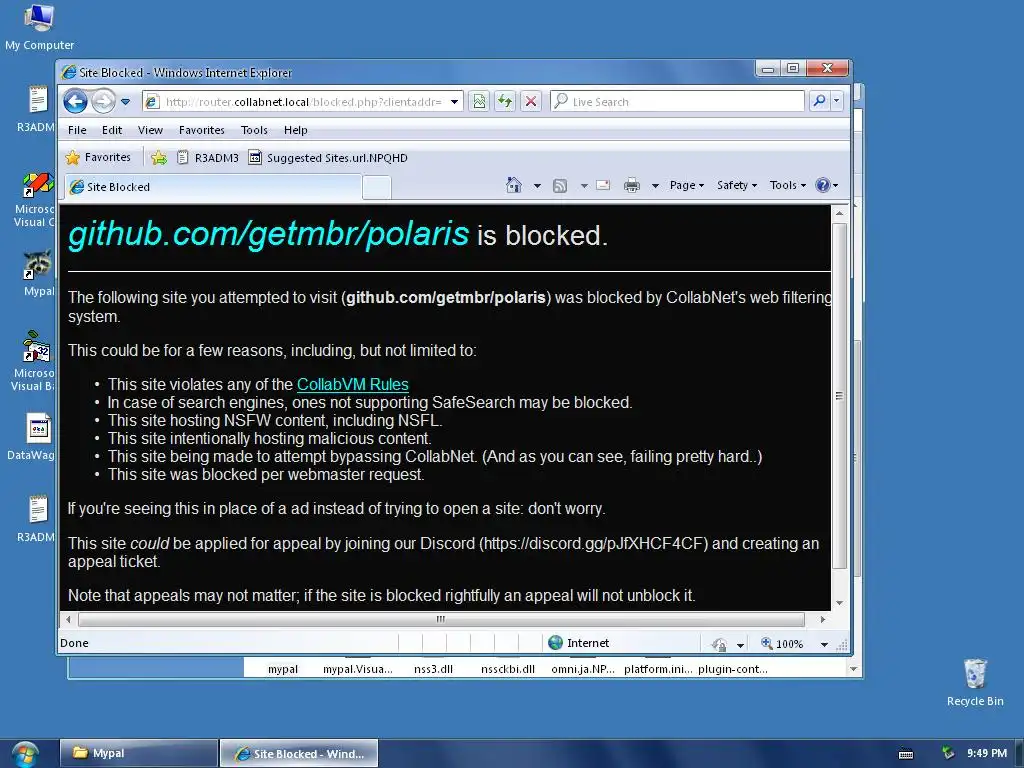Click the search magnifier button
1024x768 pixels.
(819, 101)
